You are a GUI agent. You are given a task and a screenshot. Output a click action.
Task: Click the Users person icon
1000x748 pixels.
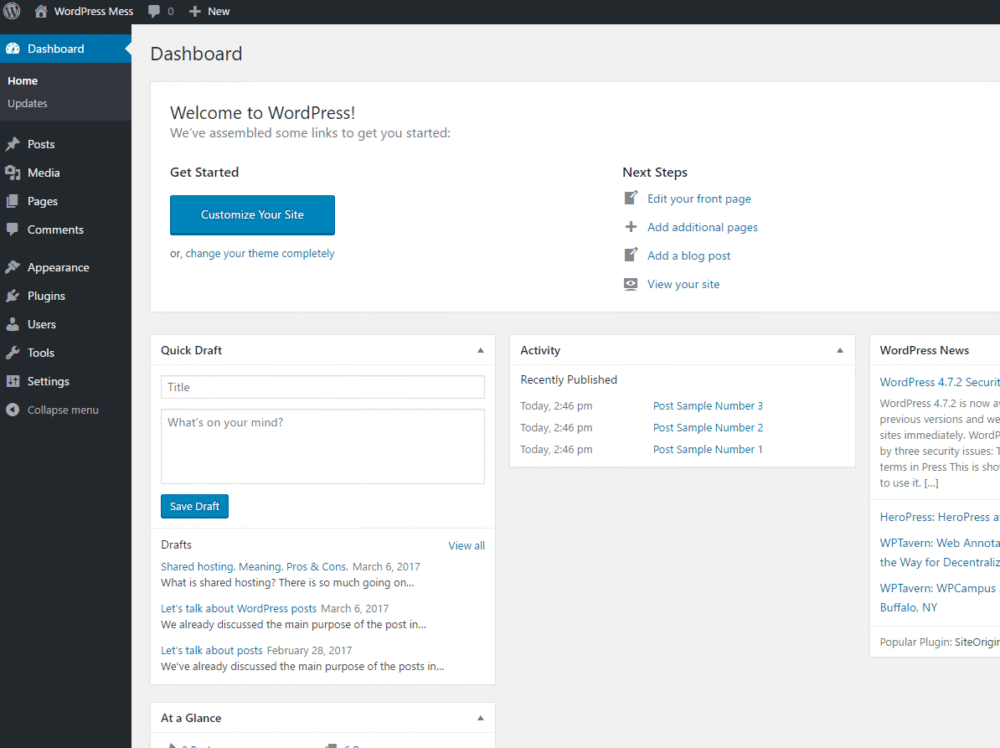click(13, 324)
